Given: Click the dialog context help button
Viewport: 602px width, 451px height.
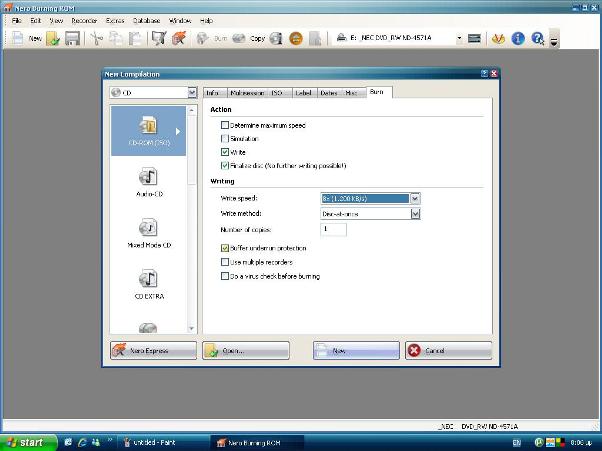Looking at the screenshot, I should (485, 74).
